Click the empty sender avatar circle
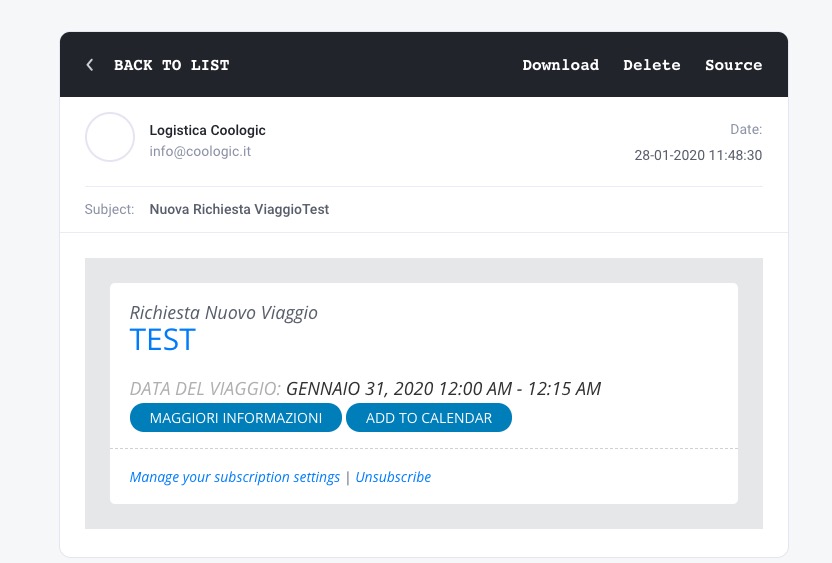 pos(110,137)
